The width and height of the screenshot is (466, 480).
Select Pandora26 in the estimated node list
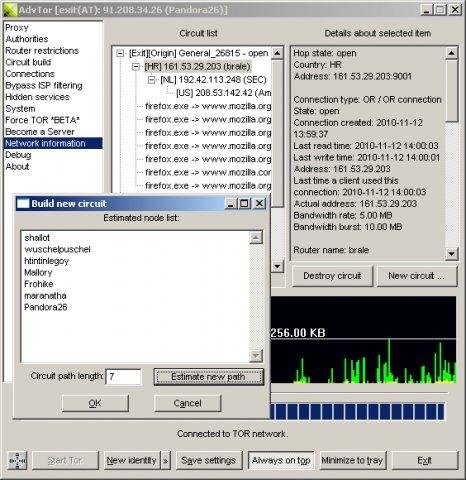46,307
